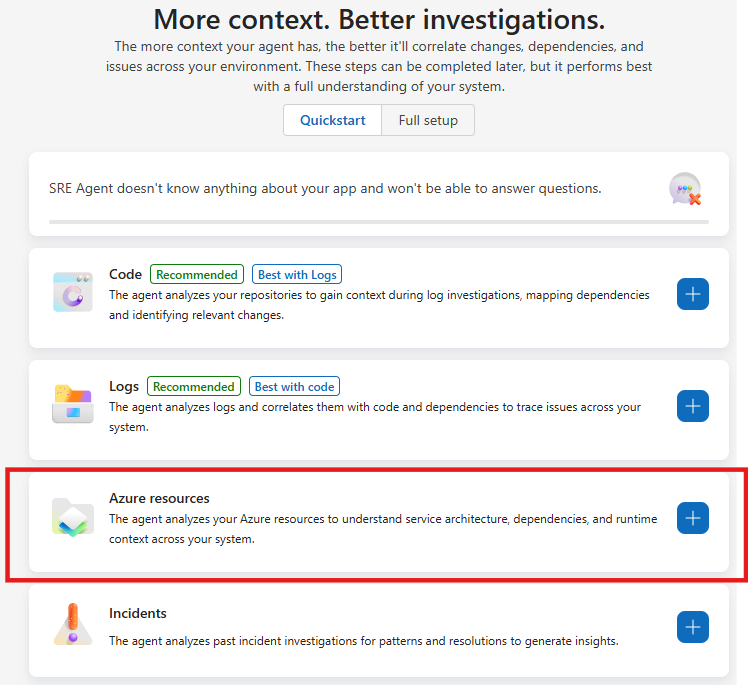The width and height of the screenshot is (748, 685).
Task: Click the SRE Agent progress bar
Action: tap(378, 221)
